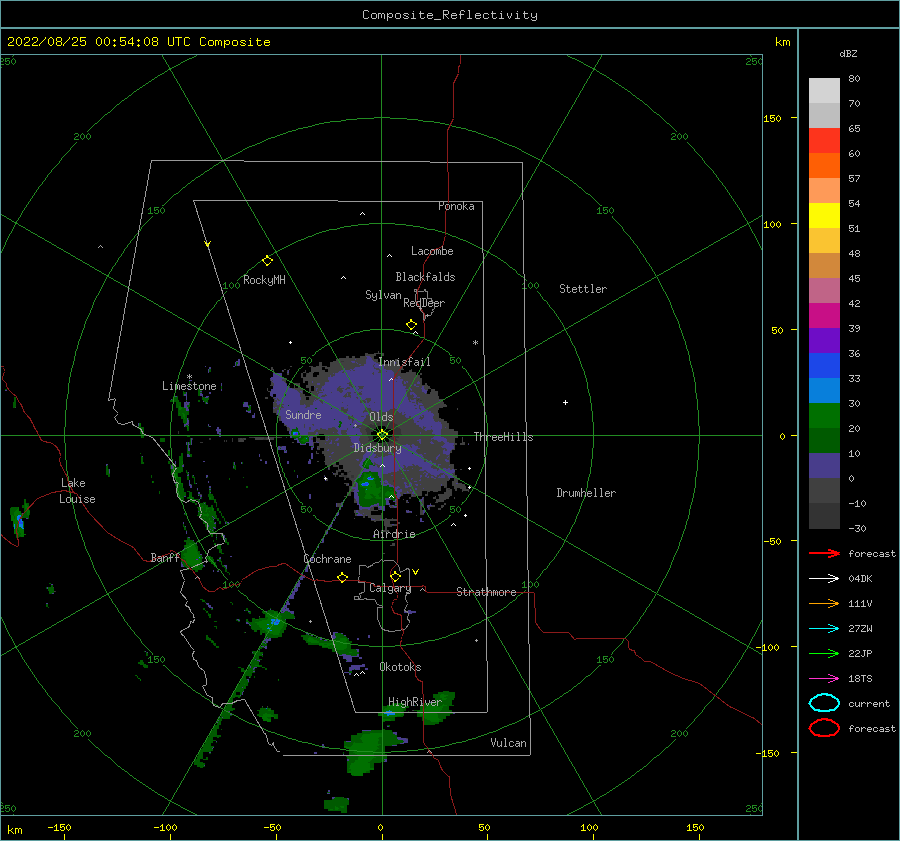The width and height of the screenshot is (900, 841).
Task: Click the cyan current ellipse icon
Action: point(824,703)
